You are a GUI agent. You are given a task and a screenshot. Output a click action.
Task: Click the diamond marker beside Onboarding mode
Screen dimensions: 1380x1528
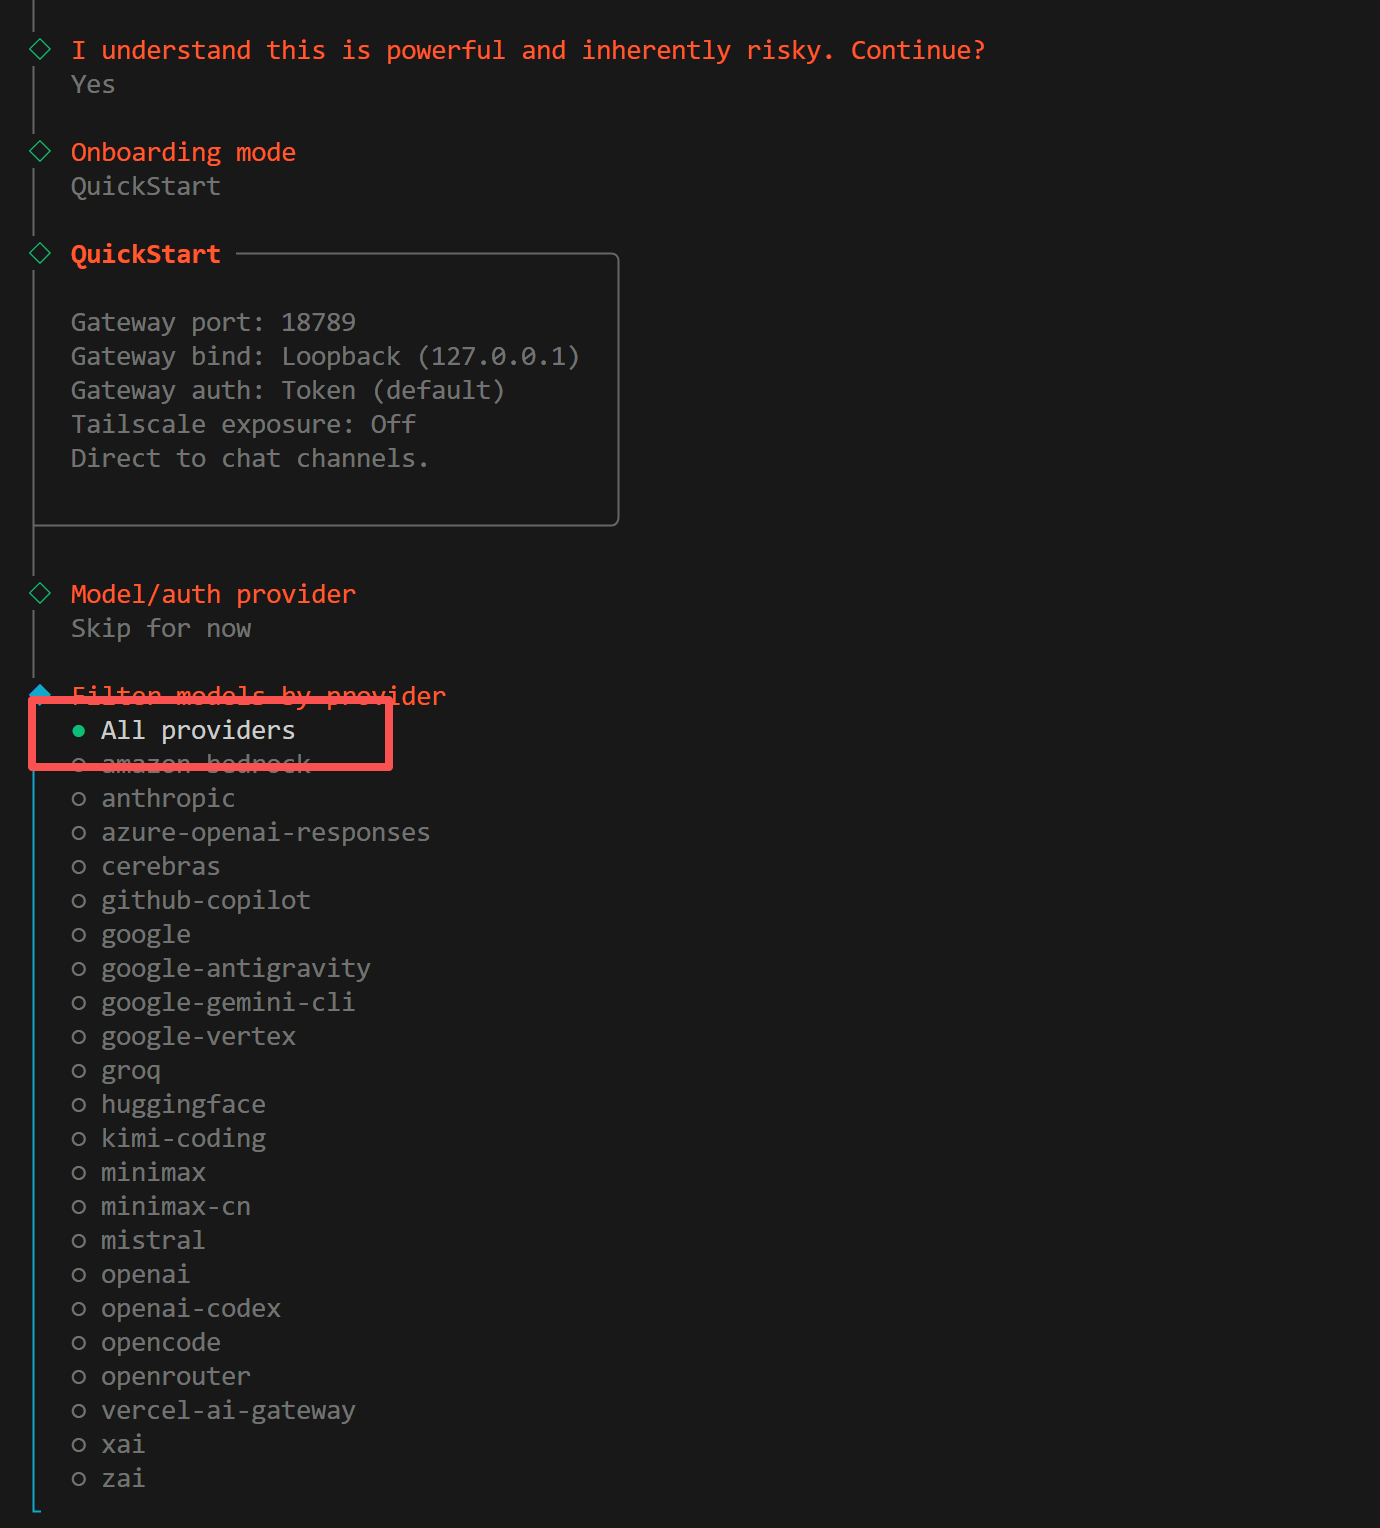coord(40,151)
